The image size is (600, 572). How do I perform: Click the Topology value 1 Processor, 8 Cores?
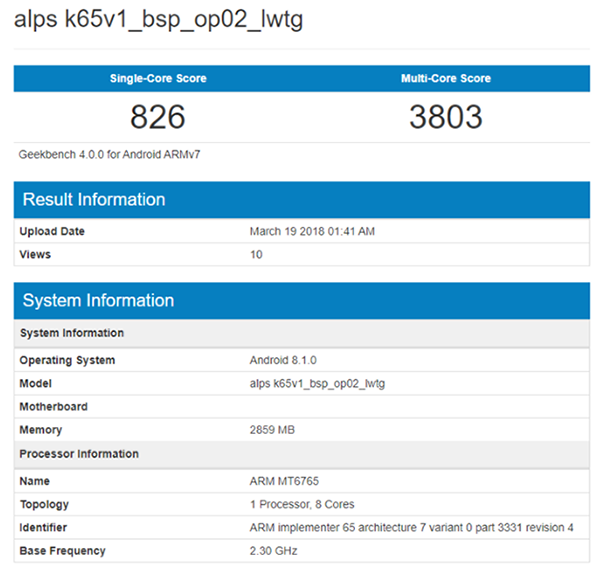pos(301,504)
